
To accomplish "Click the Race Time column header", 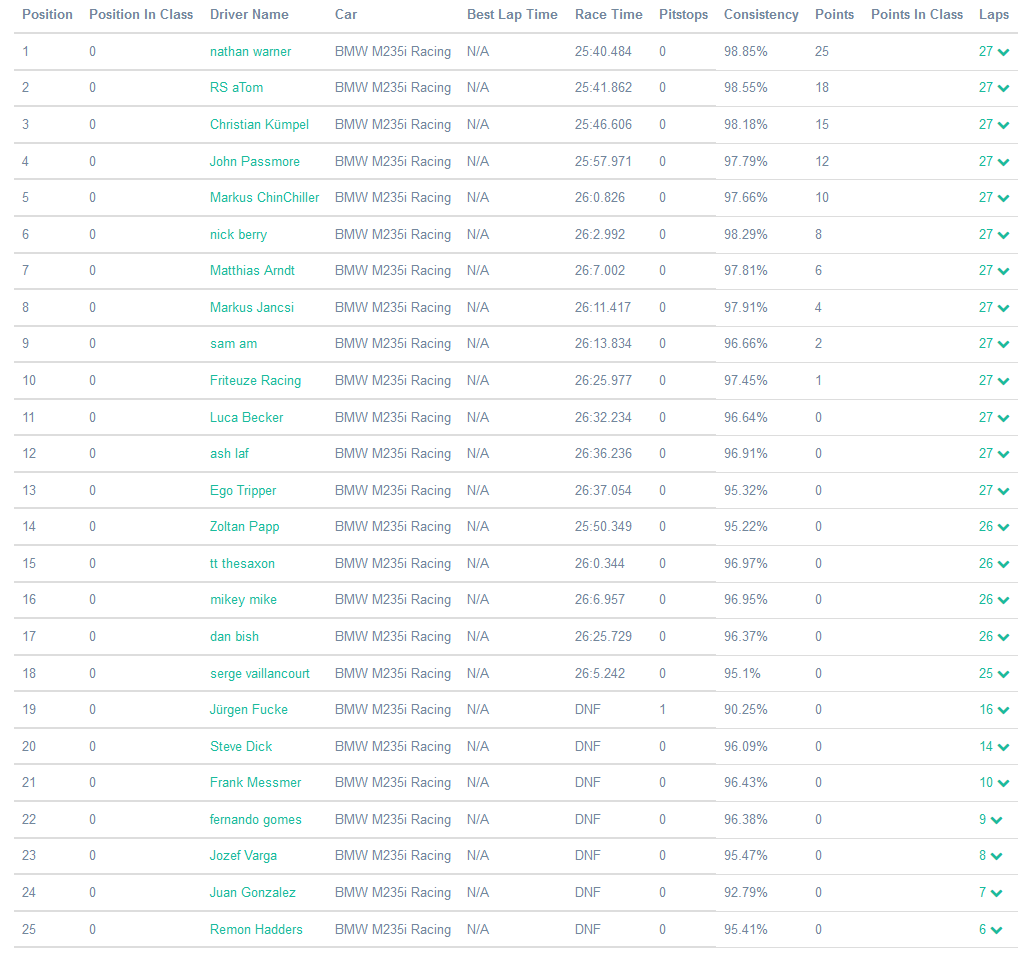I will [x=608, y=15].
